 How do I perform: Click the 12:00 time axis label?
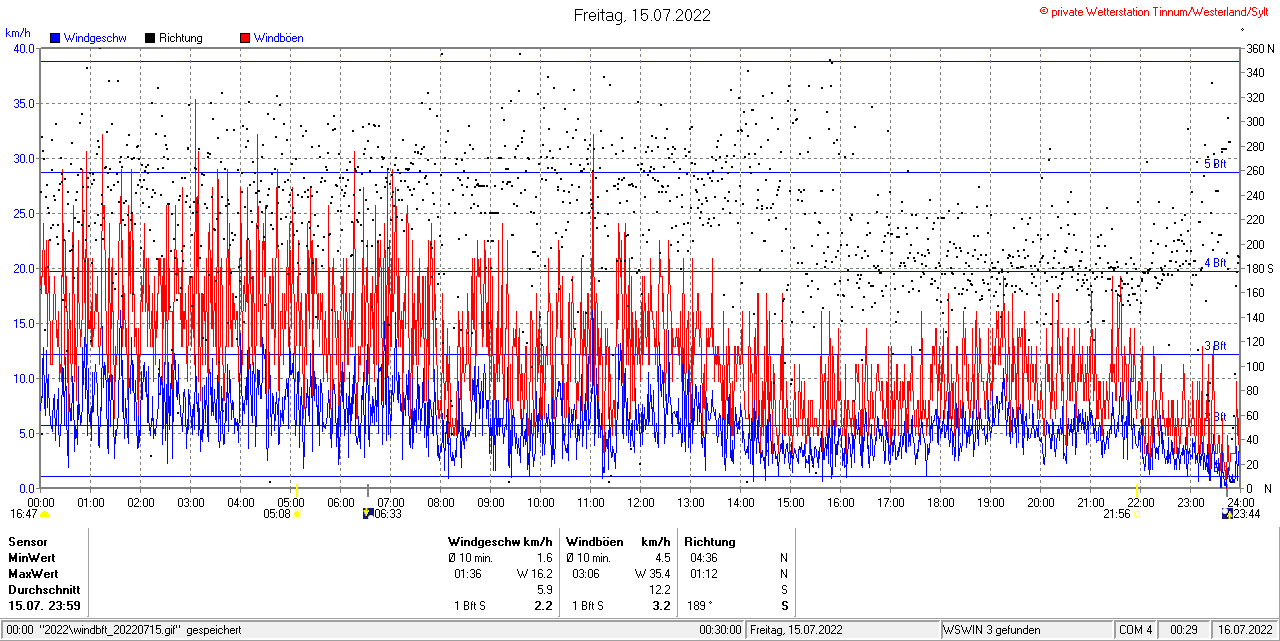click(641, 502)
